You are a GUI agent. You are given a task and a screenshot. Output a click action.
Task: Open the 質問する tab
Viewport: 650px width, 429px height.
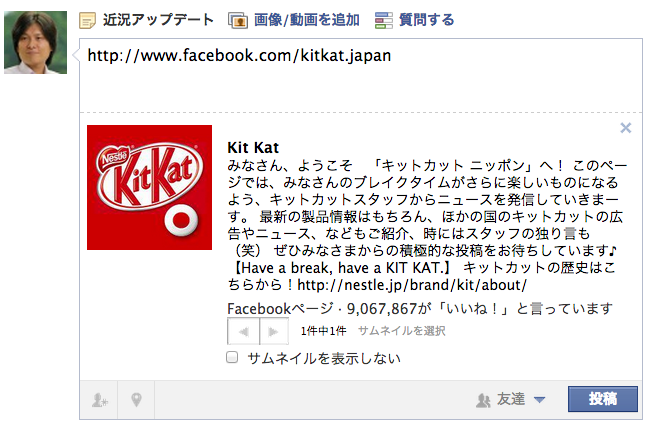pos(427,20)
